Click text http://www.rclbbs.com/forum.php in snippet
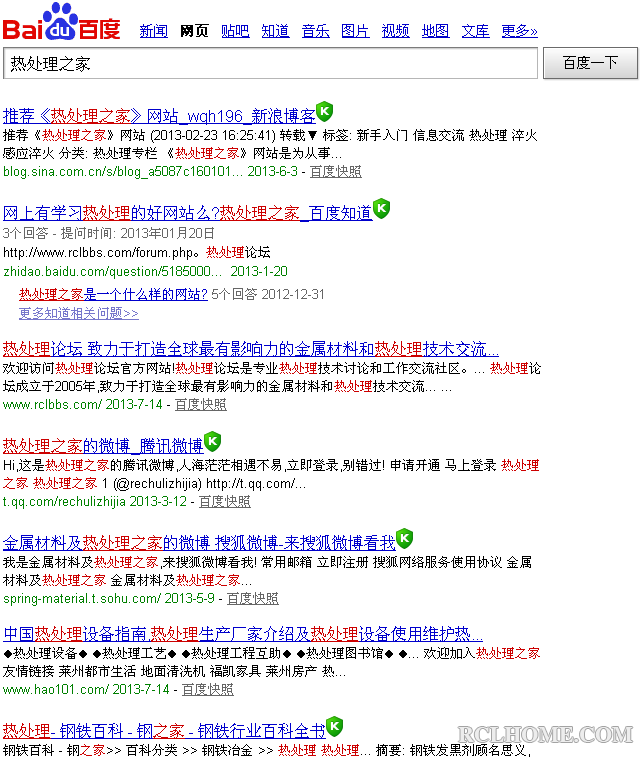The image size is (641, 759). tap(98, 252)
